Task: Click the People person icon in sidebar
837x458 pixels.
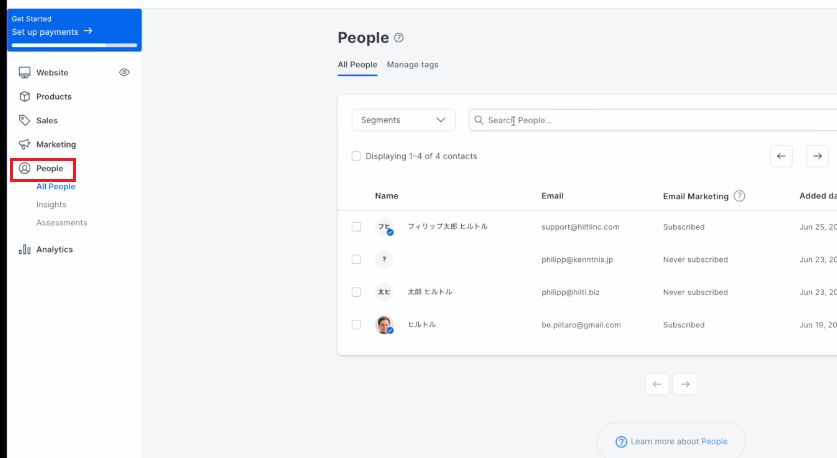Action: tap(25, 168)
